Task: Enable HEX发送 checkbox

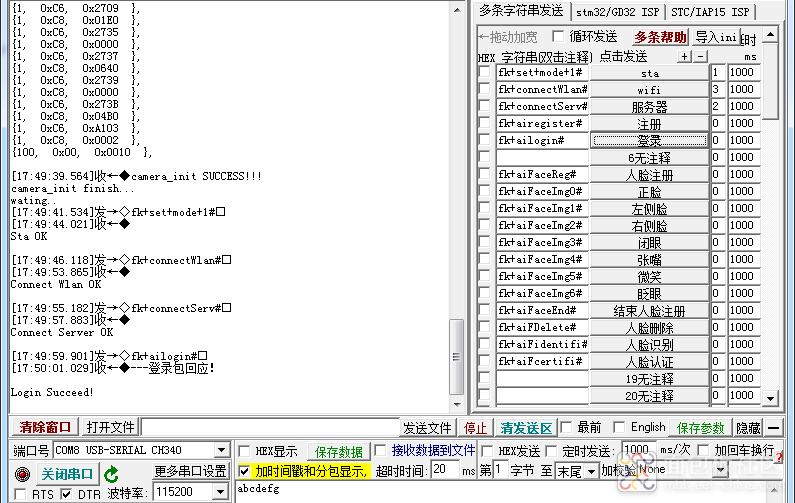Action: tap(487, 451)
